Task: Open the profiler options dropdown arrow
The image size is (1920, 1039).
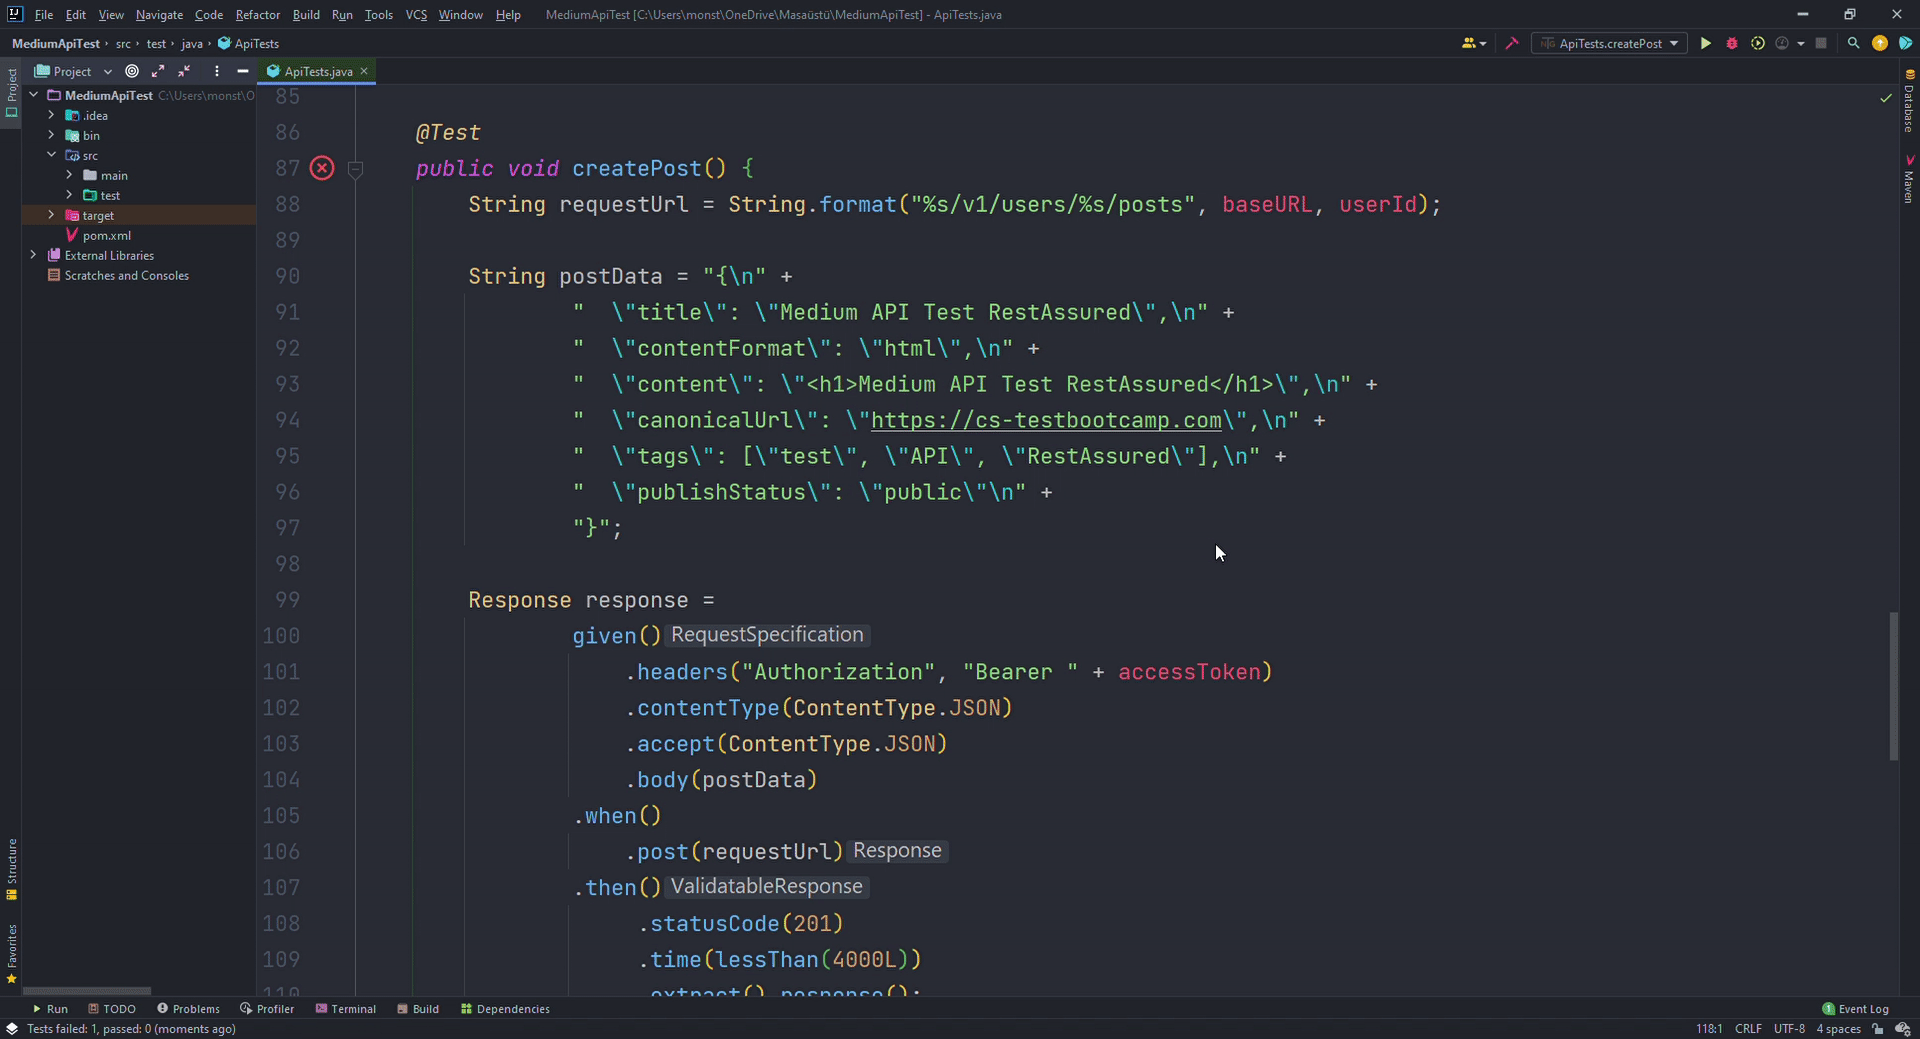Action: (1800, 43)
